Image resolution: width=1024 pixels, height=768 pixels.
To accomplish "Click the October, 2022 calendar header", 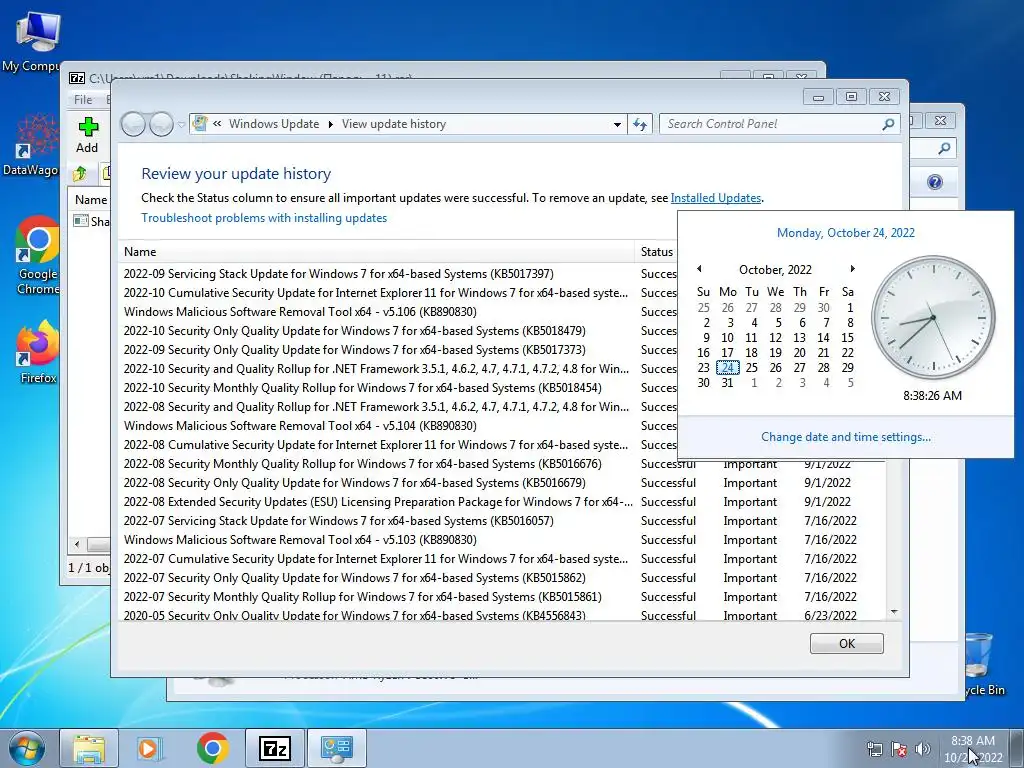I will tap(775, 270).
